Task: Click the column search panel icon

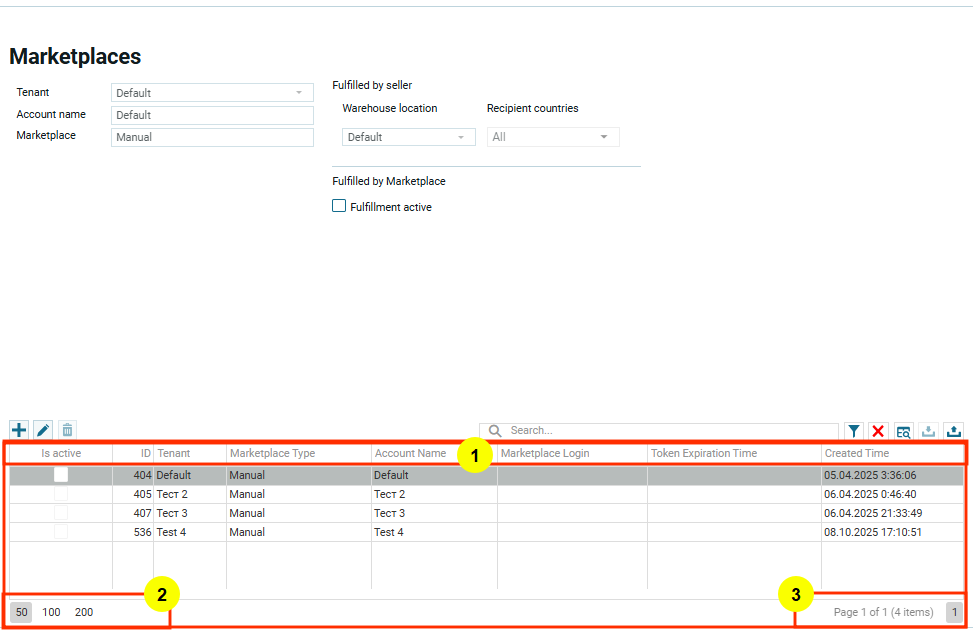Action: coord(903,431)
